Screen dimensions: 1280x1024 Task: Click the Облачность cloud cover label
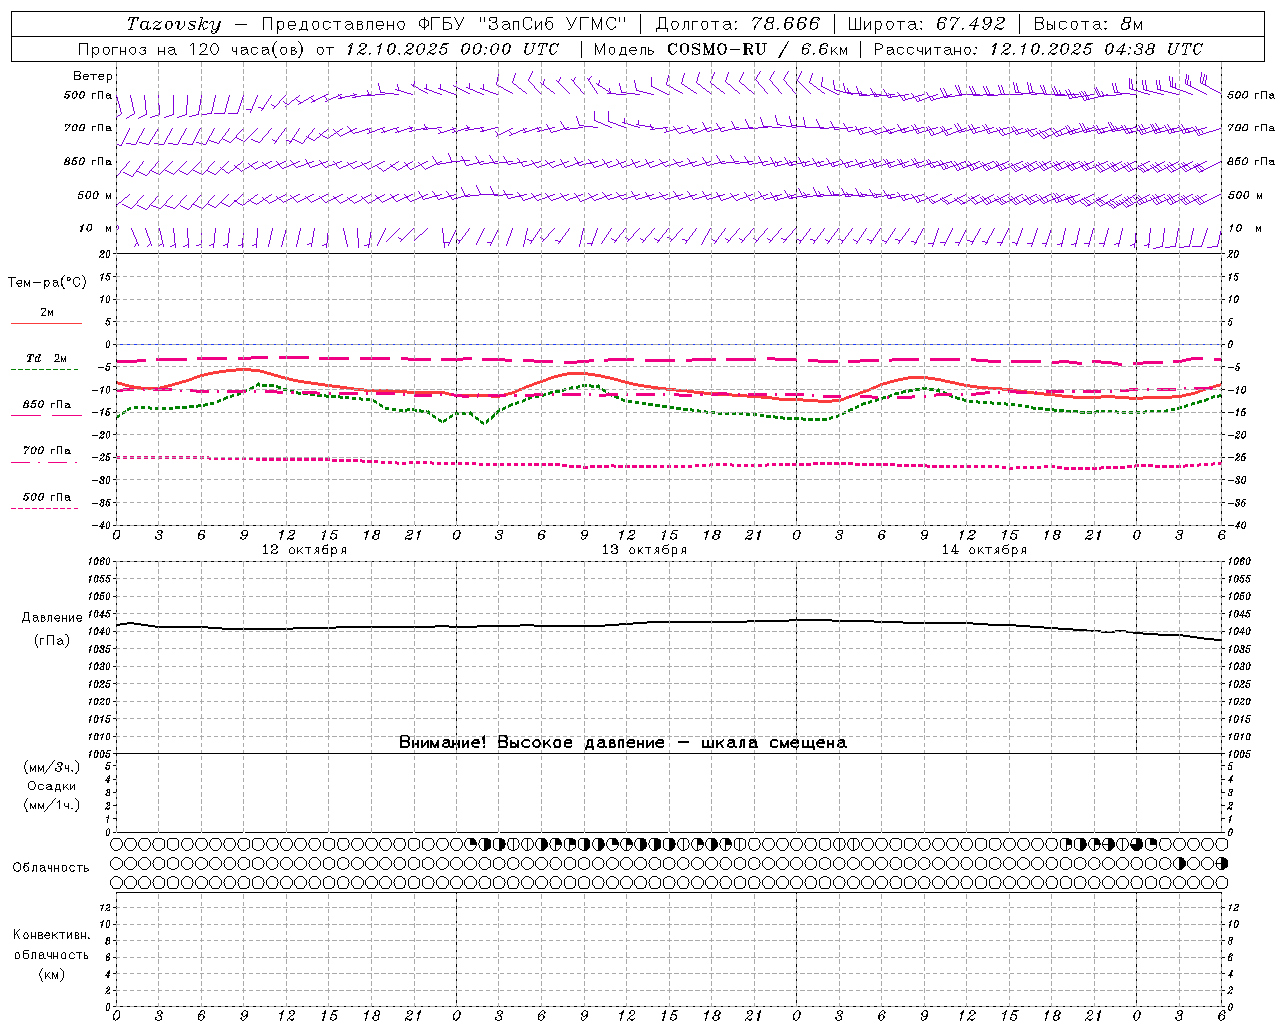click(51, 868)
